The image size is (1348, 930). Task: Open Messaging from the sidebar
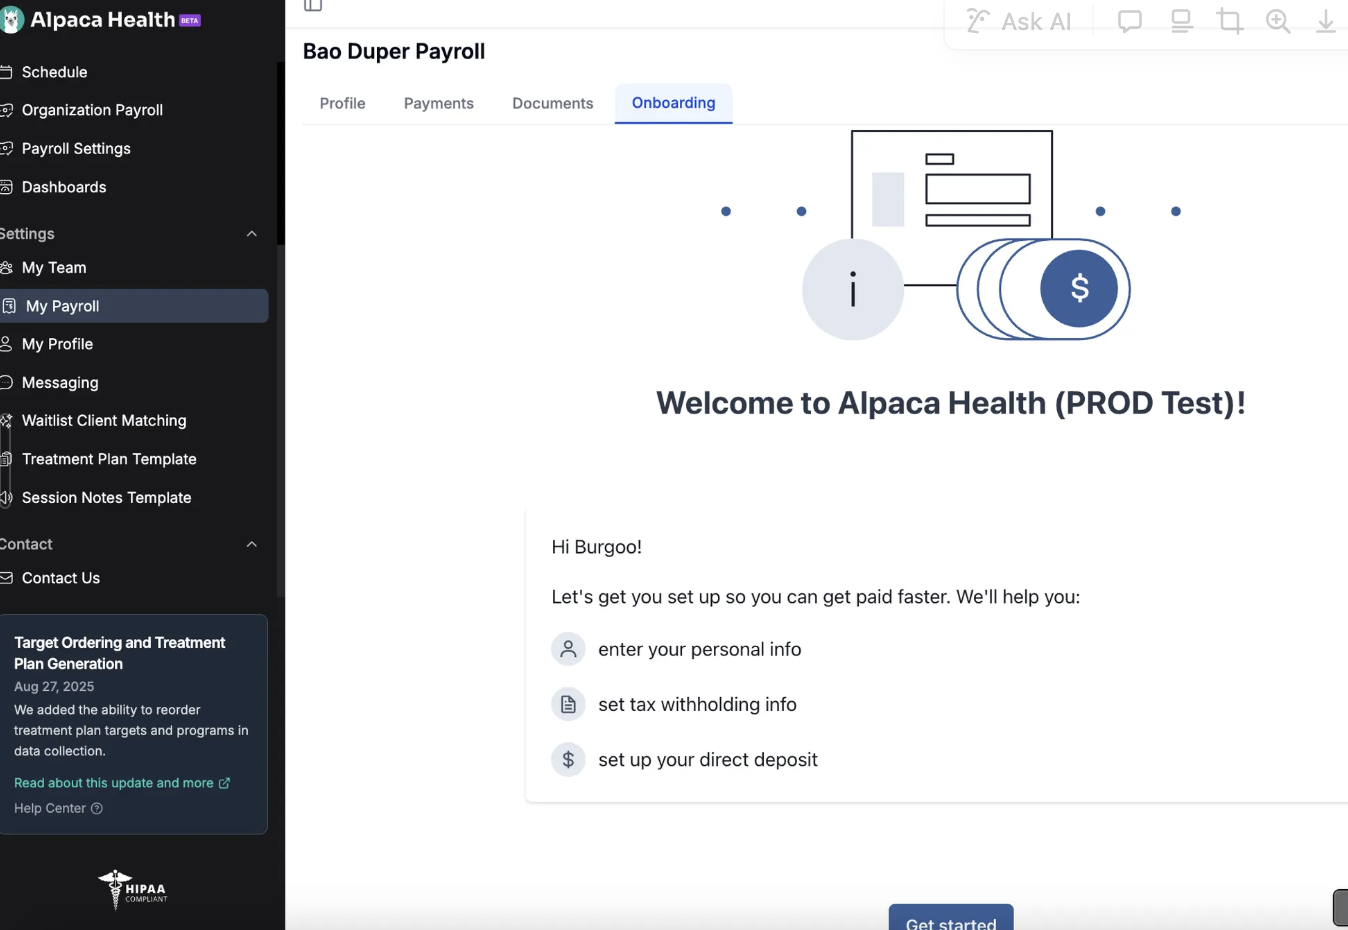(x=60, y=383)
